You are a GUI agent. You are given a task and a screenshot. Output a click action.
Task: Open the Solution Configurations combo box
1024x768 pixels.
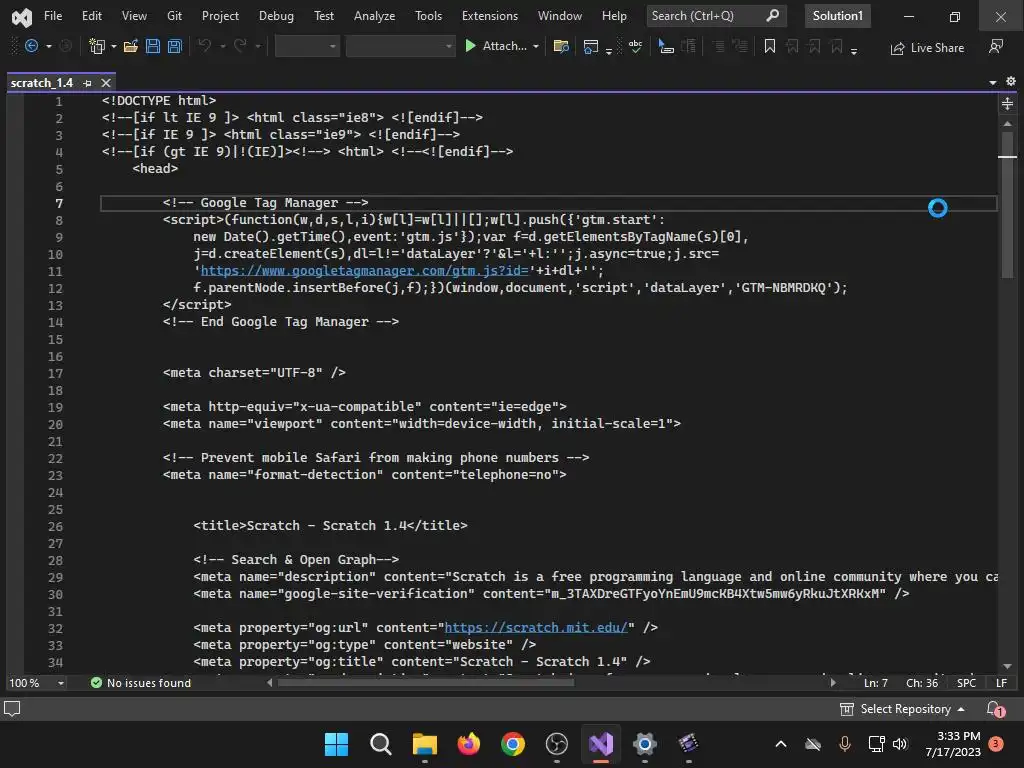307,46
